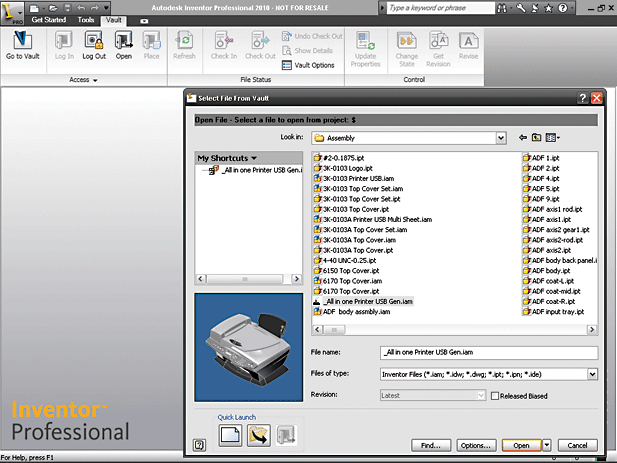This screenshot has width=617, height=463.
Task: Click the star favorites icon in title bar
Action: click(x=548, y=8)
